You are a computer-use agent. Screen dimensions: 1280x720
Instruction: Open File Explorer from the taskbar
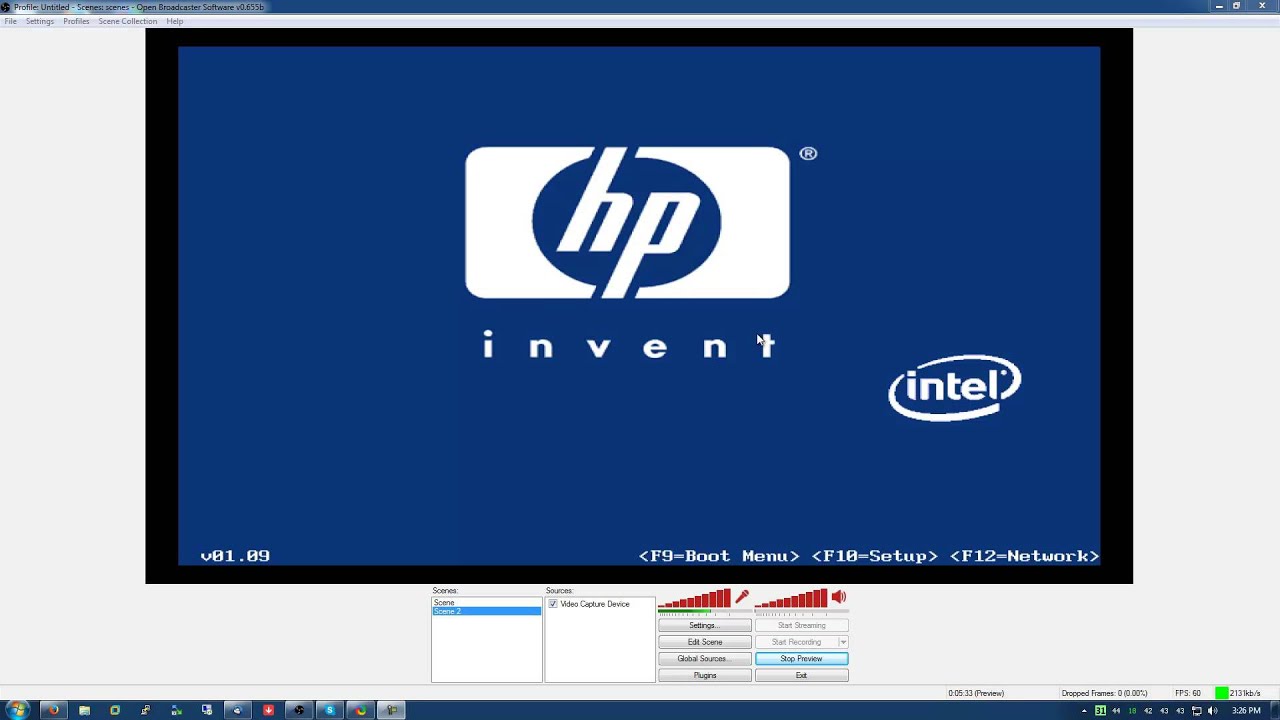click(x=84, y=710)
